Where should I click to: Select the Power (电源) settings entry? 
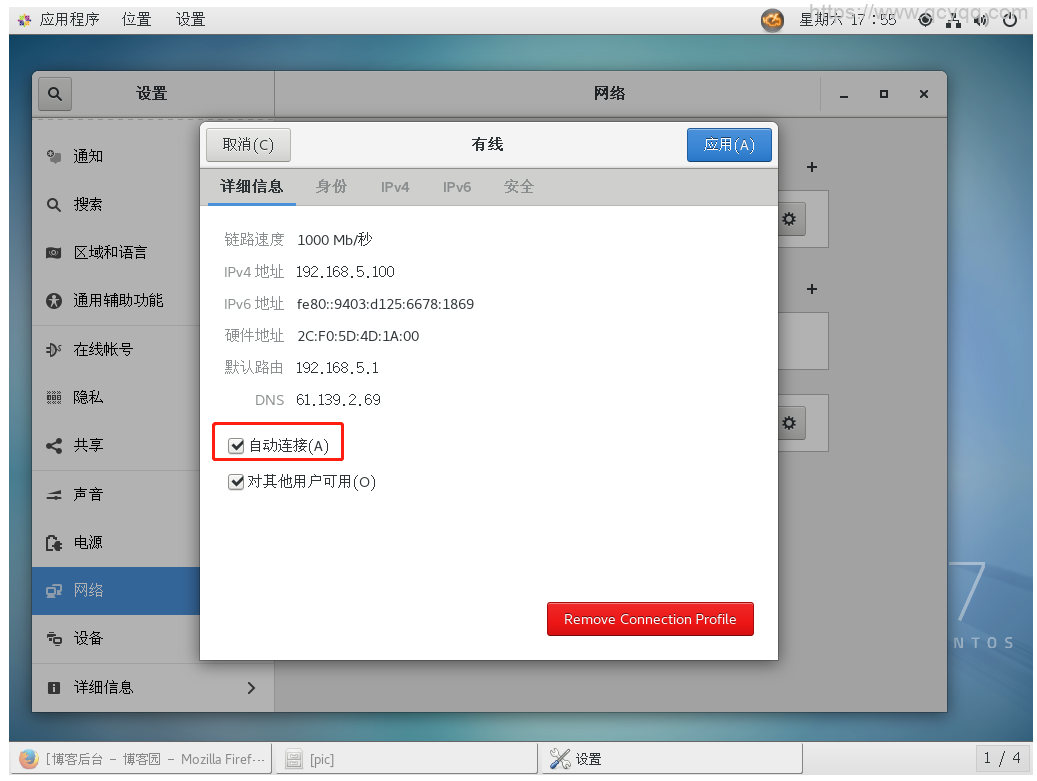pyautogui.click(x=88, y=542)
